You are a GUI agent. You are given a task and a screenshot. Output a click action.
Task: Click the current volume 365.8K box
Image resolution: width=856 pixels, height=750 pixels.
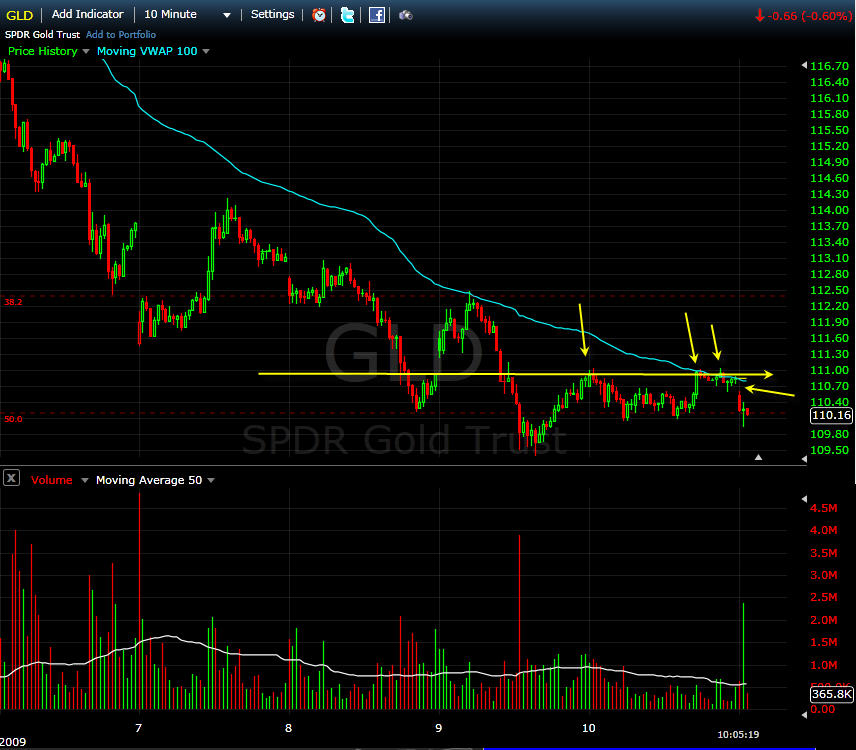coord(831,694)
